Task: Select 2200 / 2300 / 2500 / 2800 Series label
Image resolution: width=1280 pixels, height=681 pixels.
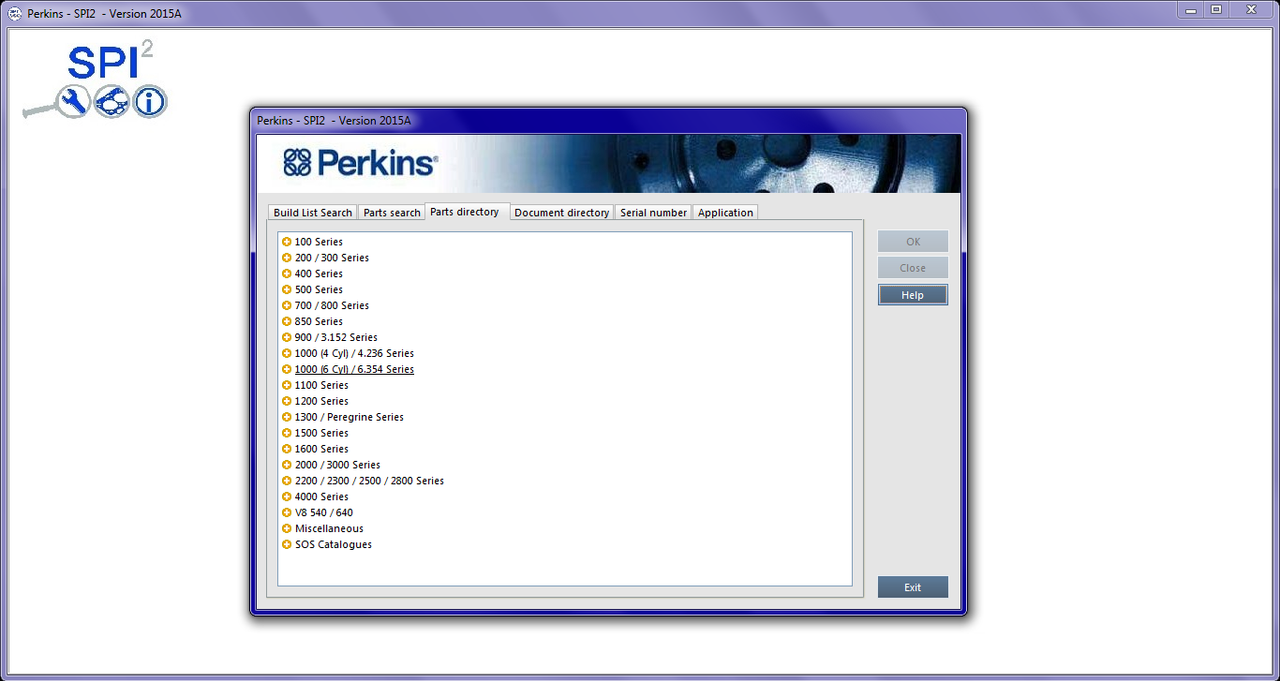Action: pos(369,482)
